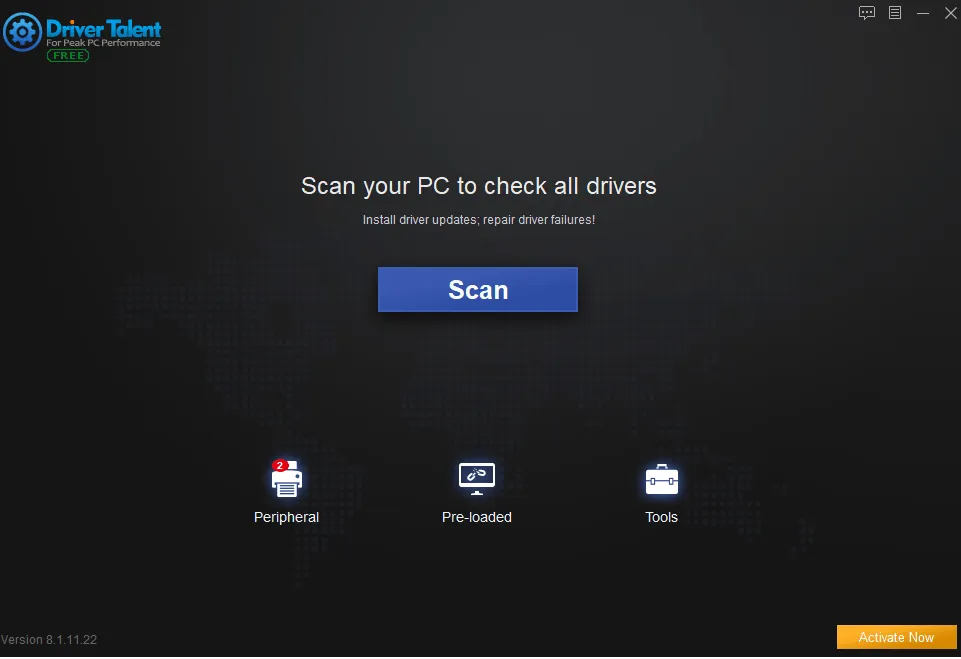
Task: Click the Driver Talent title text
Action: (x=104, y=28)
